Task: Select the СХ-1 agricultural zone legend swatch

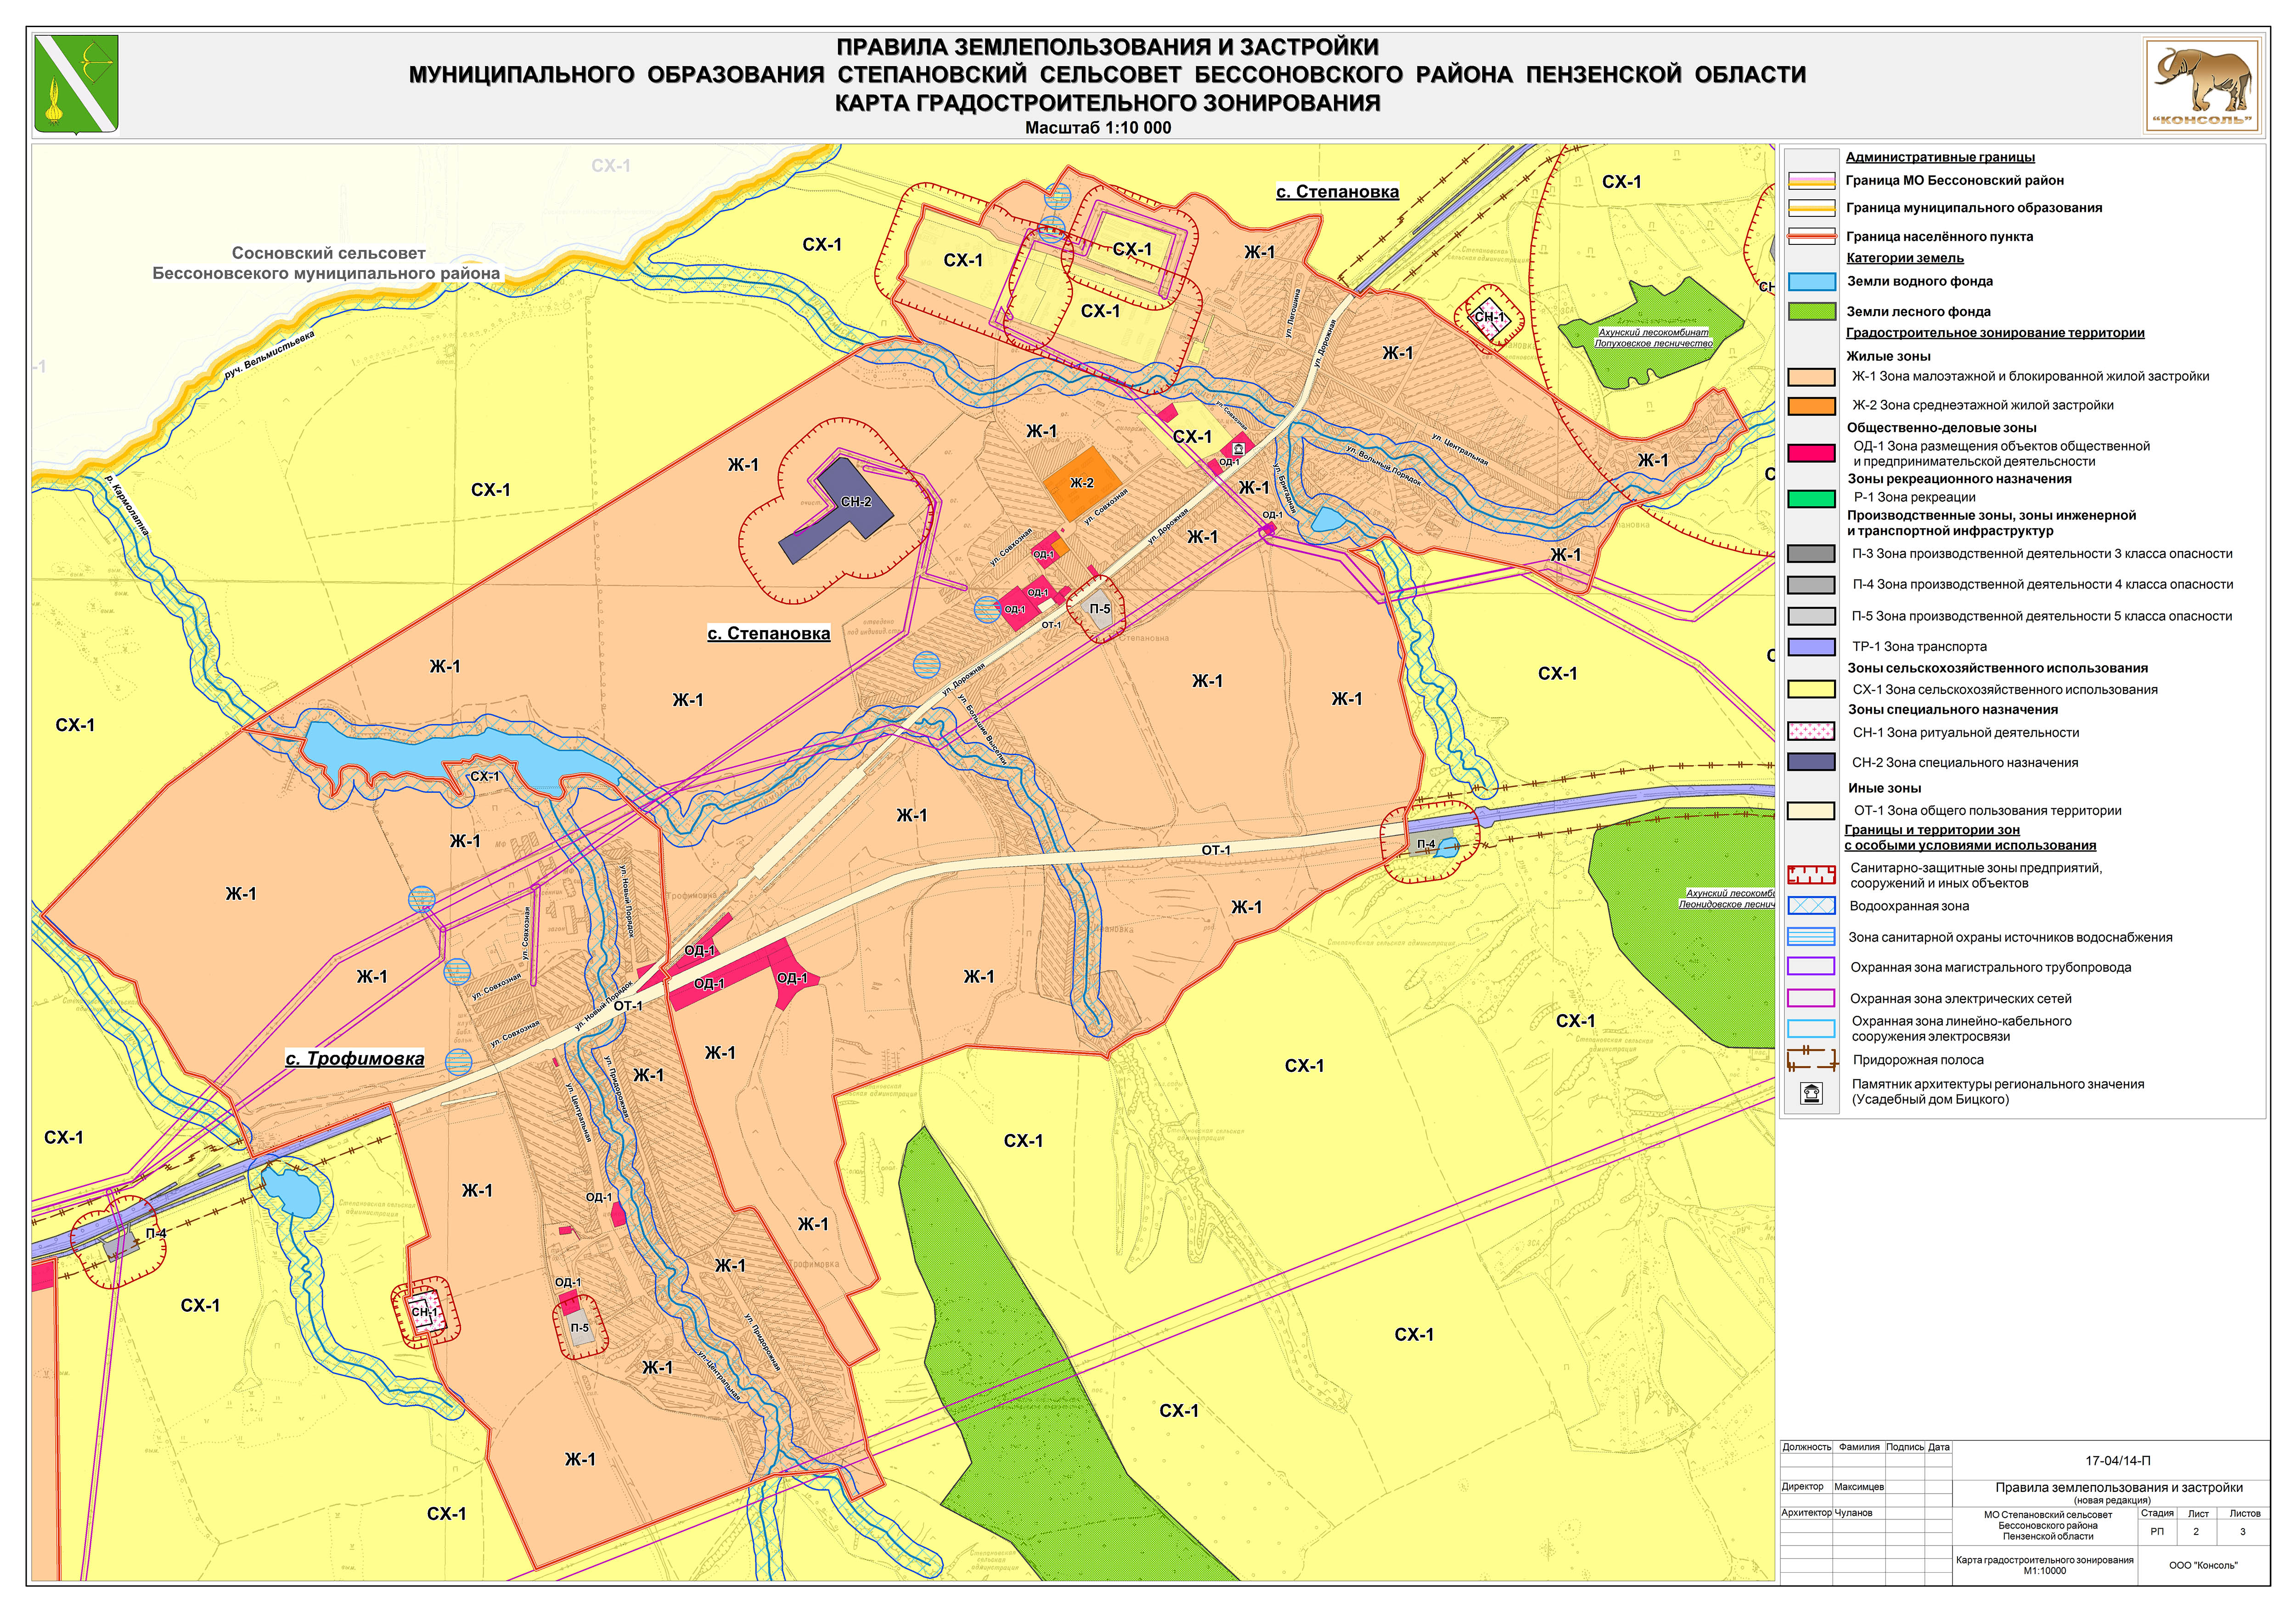Action: [x=1811, y=689]
